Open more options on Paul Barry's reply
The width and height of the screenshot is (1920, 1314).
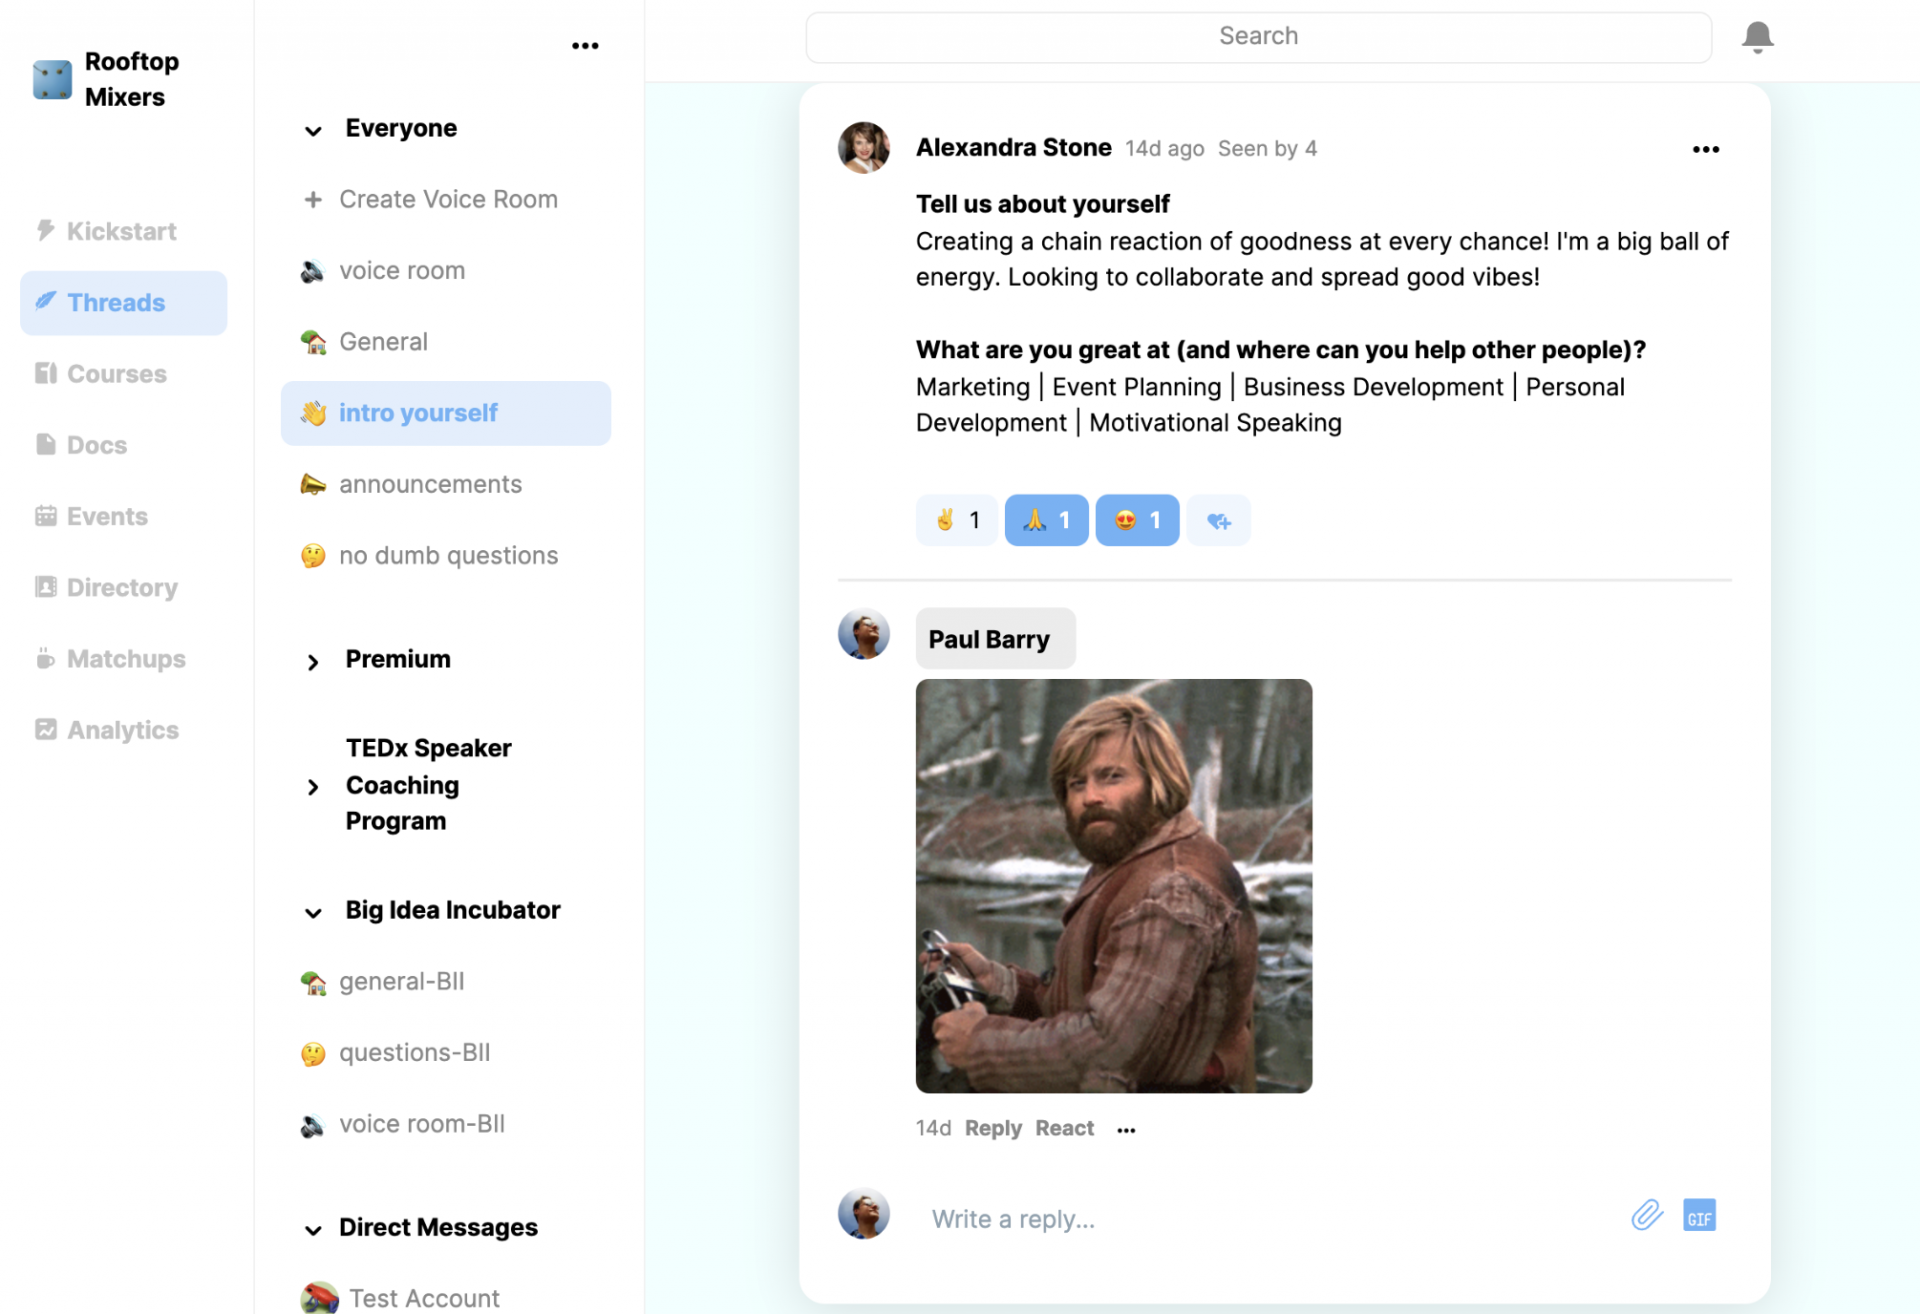(x=1126, y=1129)
